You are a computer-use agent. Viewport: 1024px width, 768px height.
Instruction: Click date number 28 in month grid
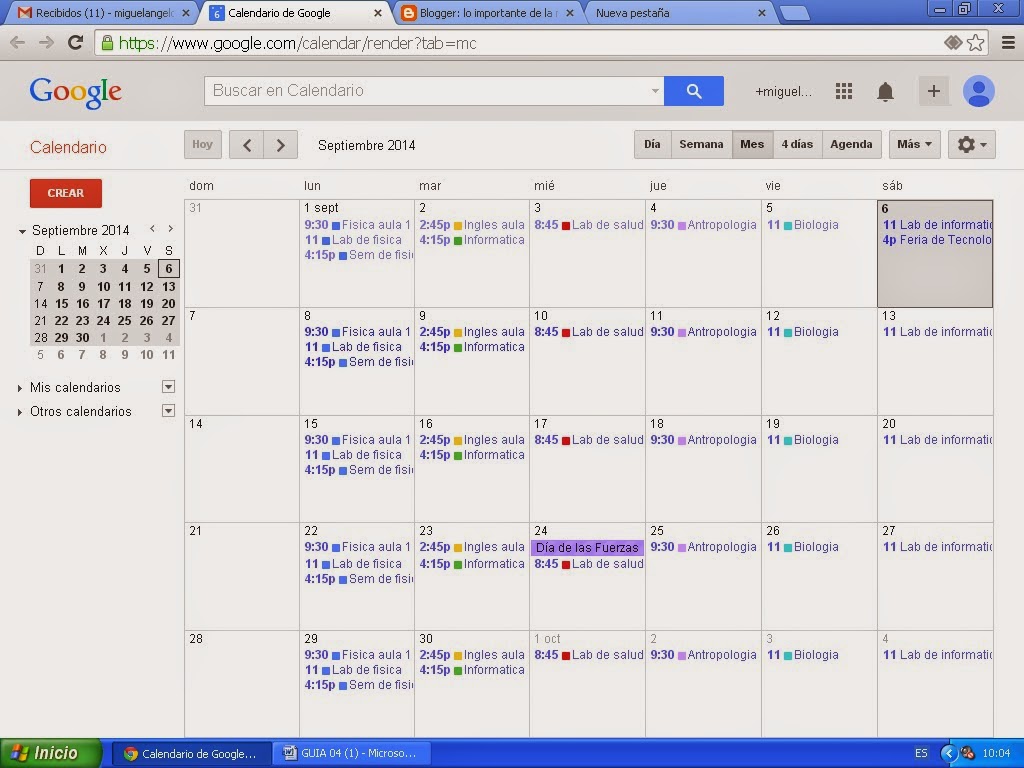click(x=196, y=639)
